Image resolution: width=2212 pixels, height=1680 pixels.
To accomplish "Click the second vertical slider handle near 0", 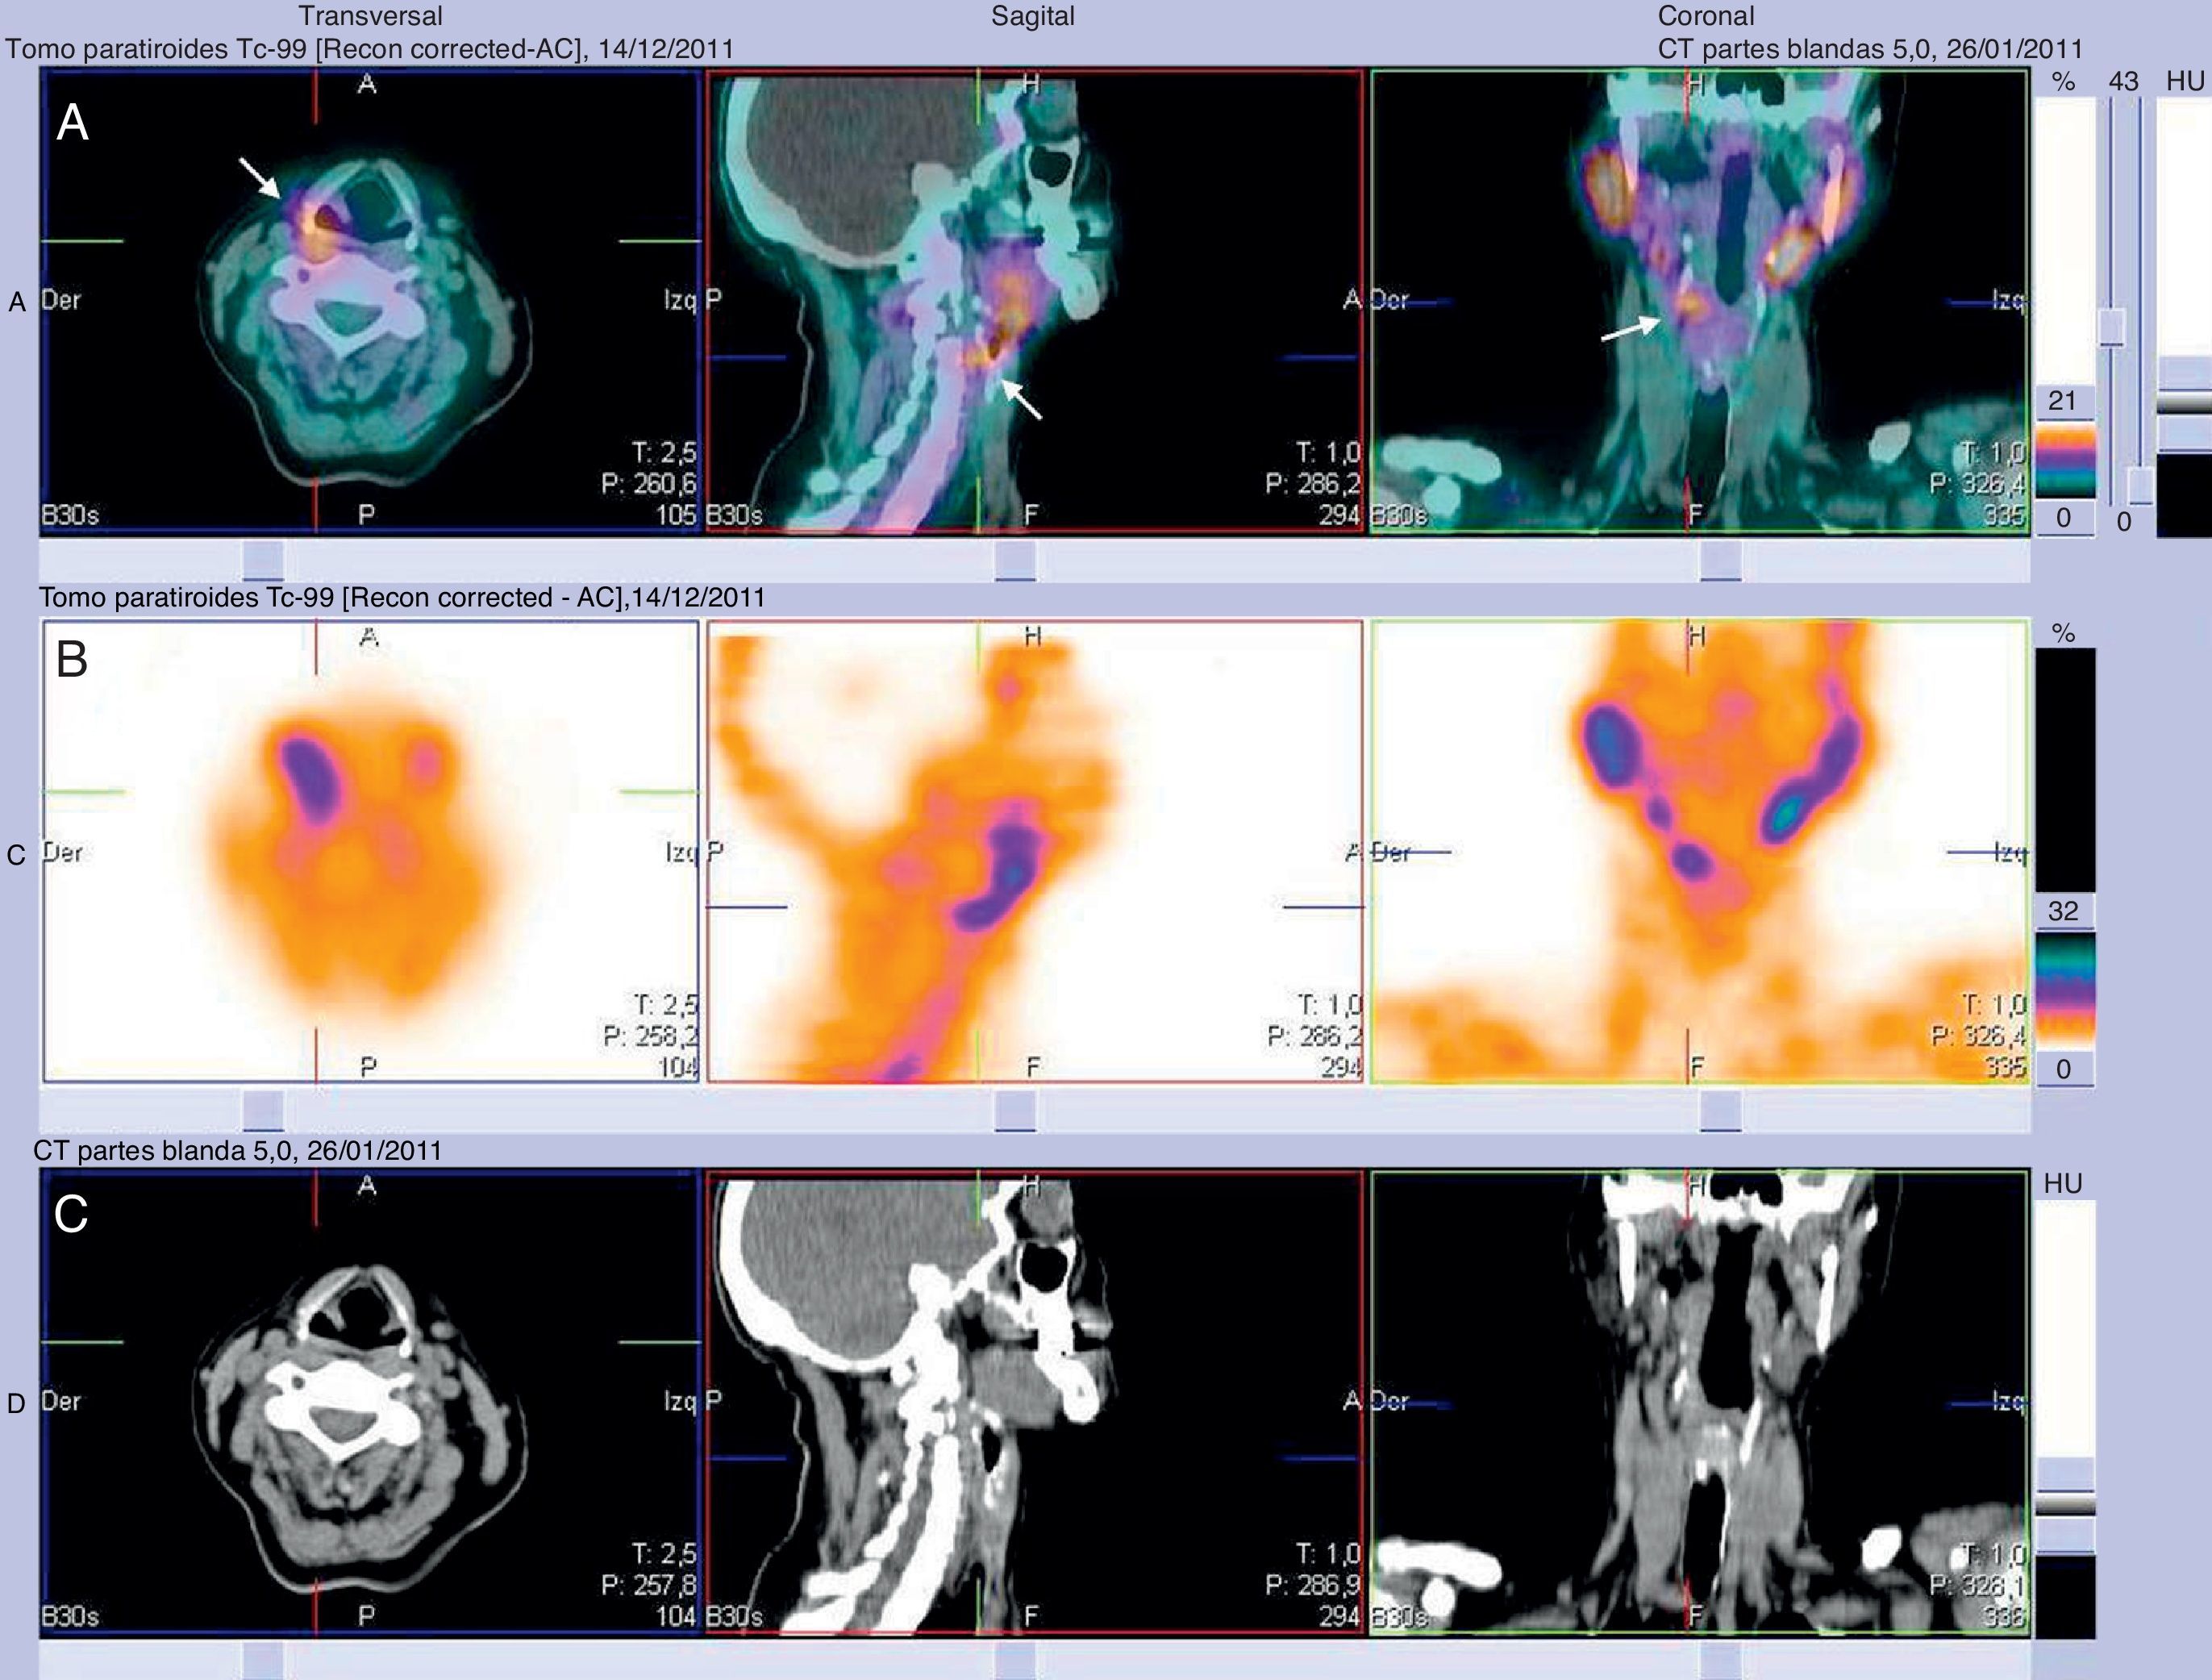I will click(2140, 485).
